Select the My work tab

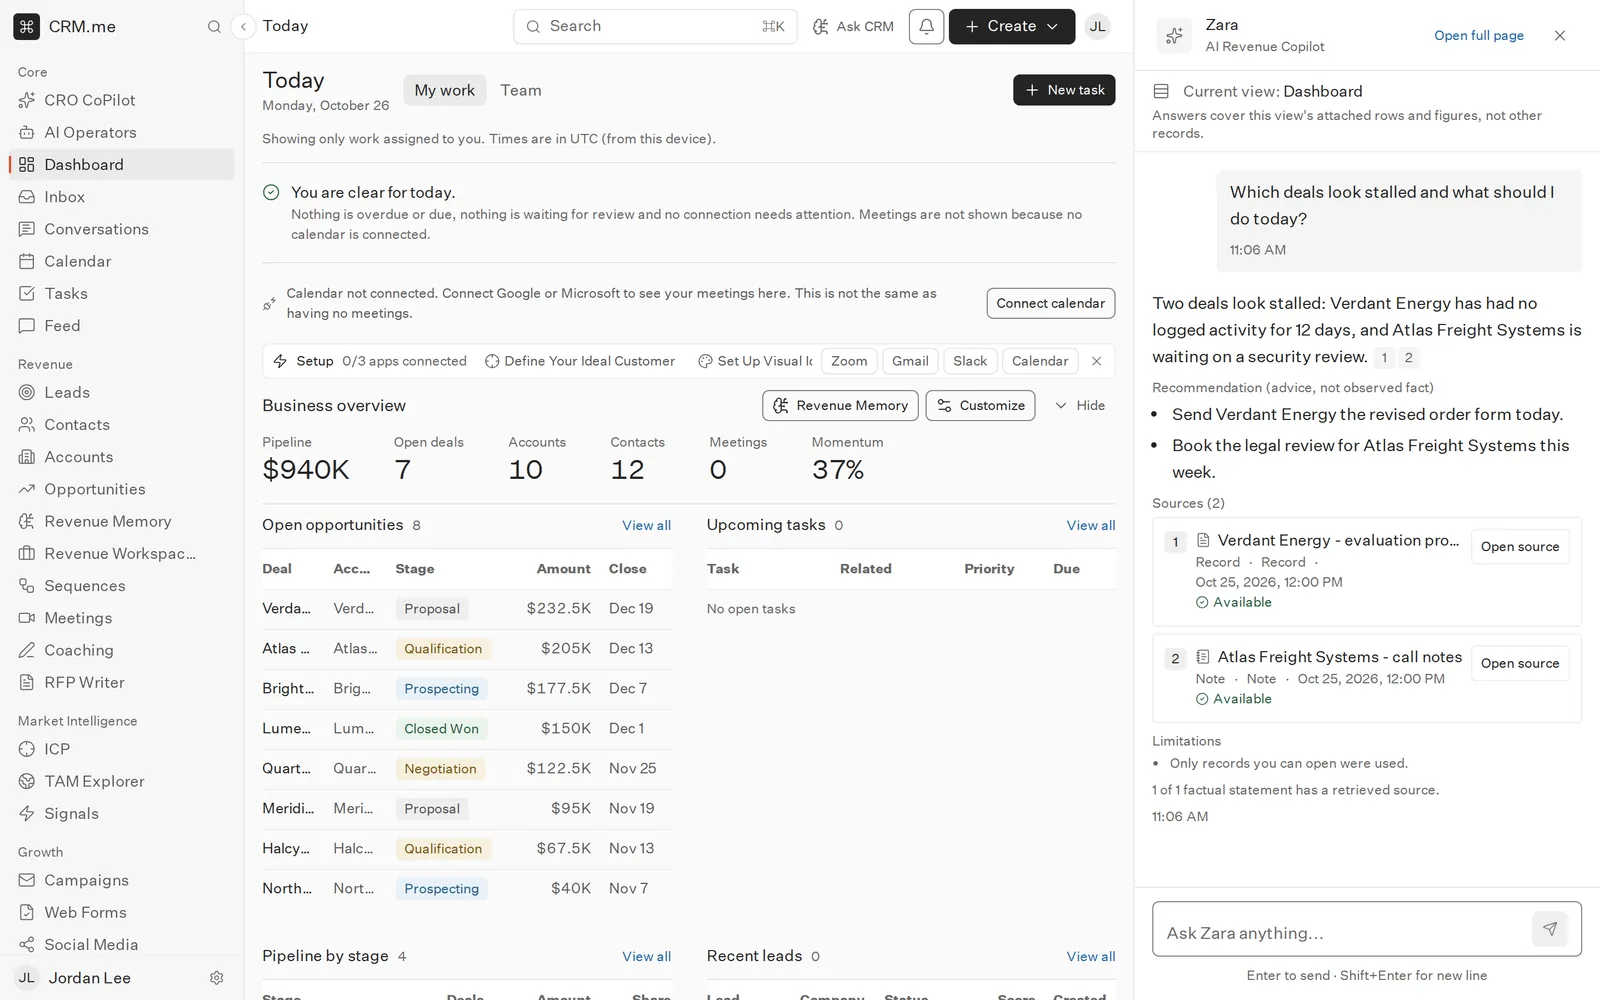445,90
